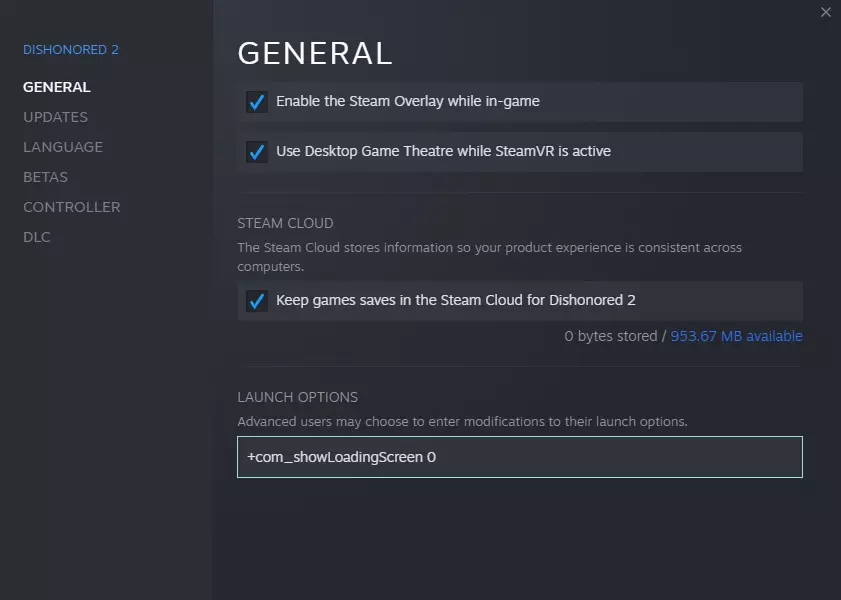Close the properties window with X icon

pyautogui.click(x=825, y=12)
